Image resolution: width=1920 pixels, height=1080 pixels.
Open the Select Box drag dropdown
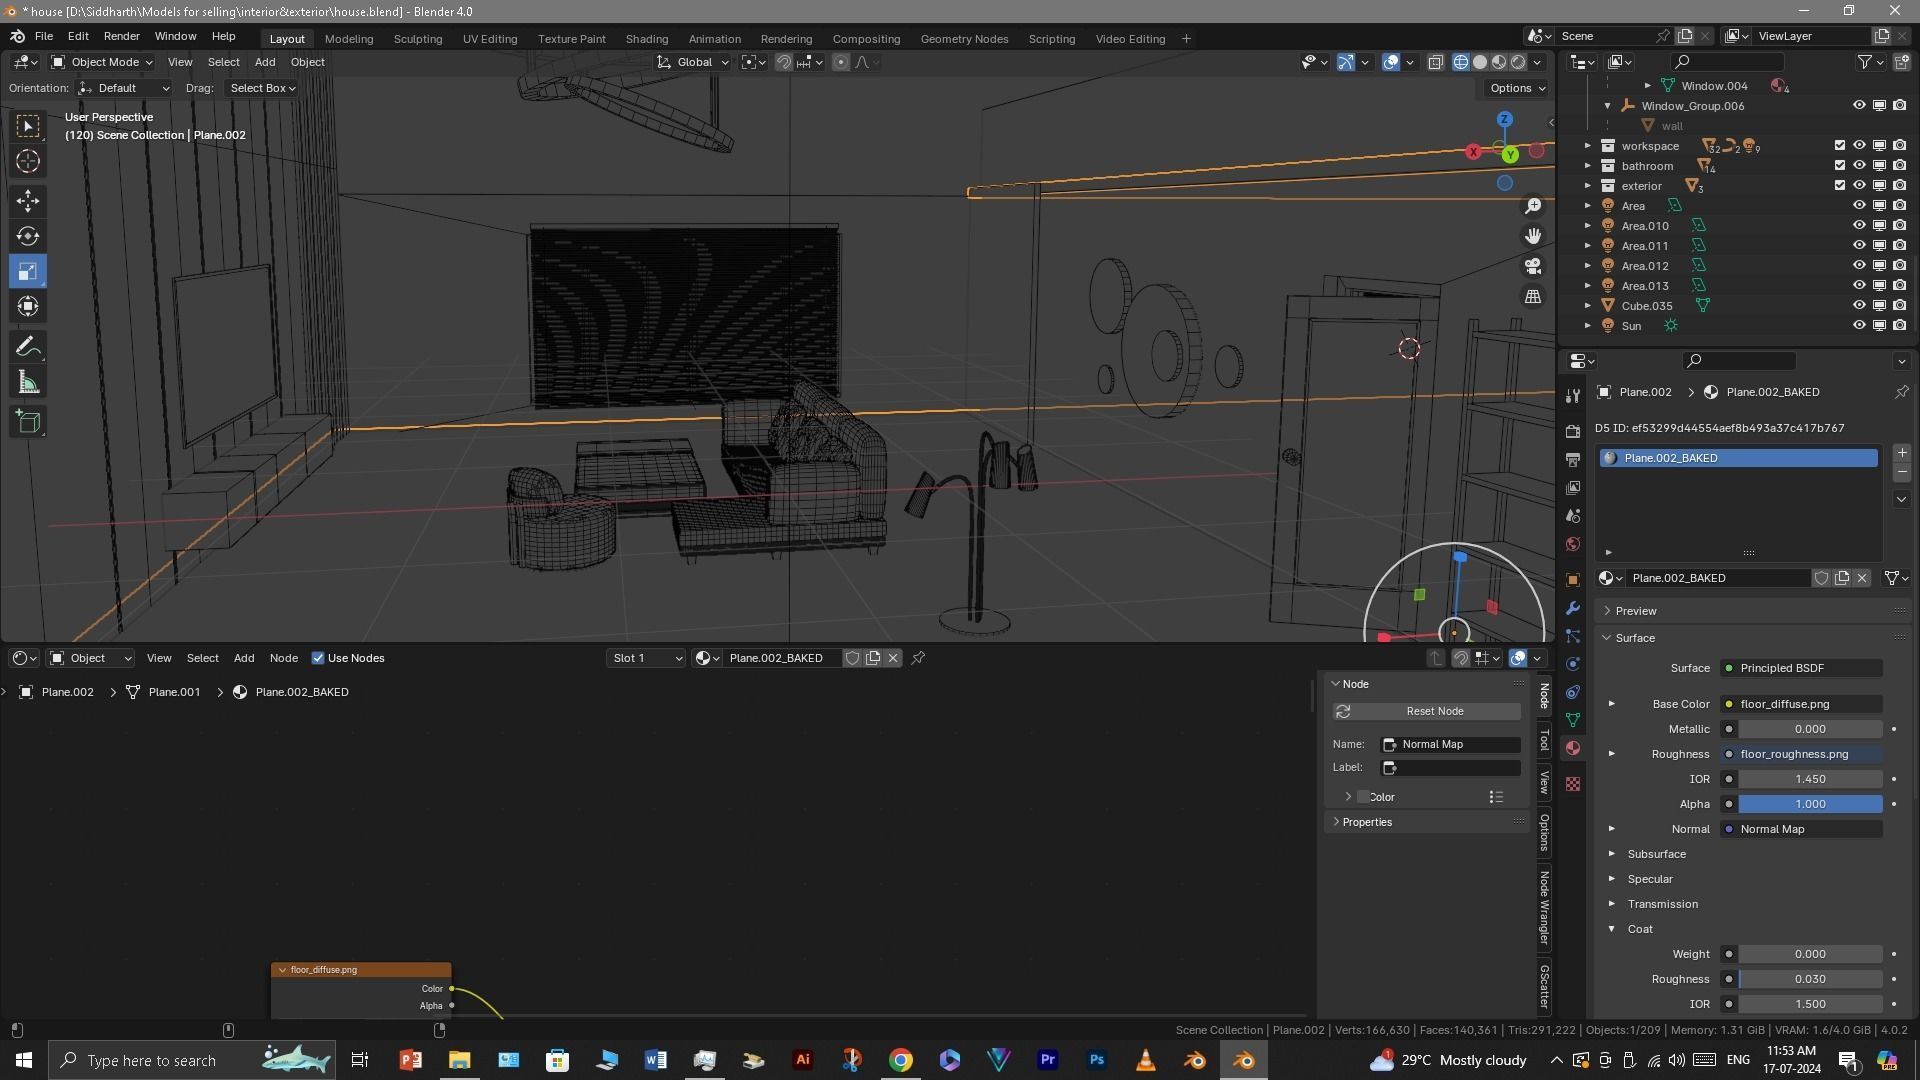click(262, 88)
